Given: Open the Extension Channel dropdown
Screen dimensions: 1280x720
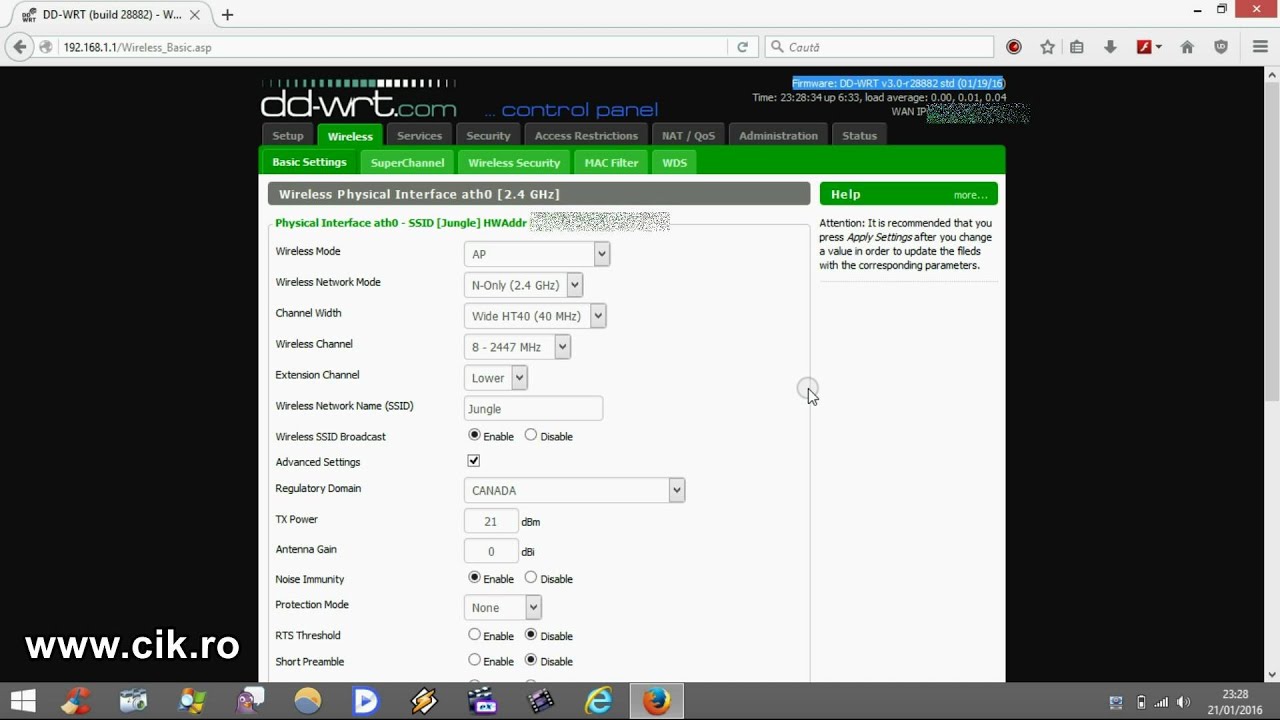Looking at the screenshot, I should click(496, 378).
